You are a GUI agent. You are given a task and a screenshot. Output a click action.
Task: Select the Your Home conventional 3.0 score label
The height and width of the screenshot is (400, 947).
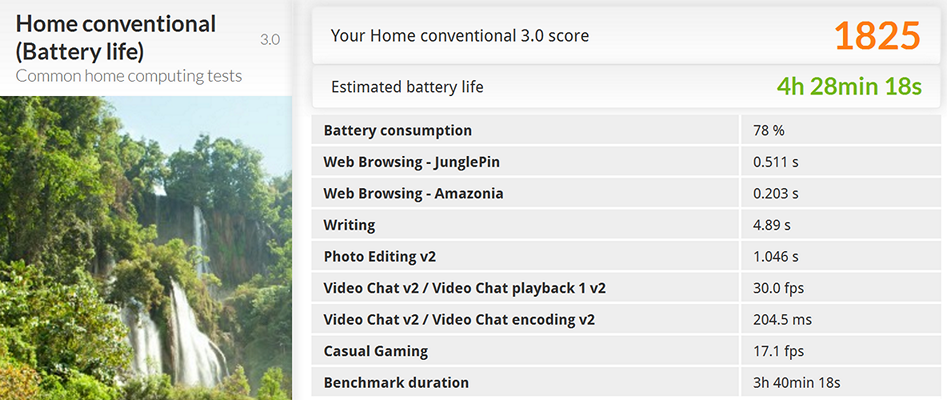pos(460,36)
